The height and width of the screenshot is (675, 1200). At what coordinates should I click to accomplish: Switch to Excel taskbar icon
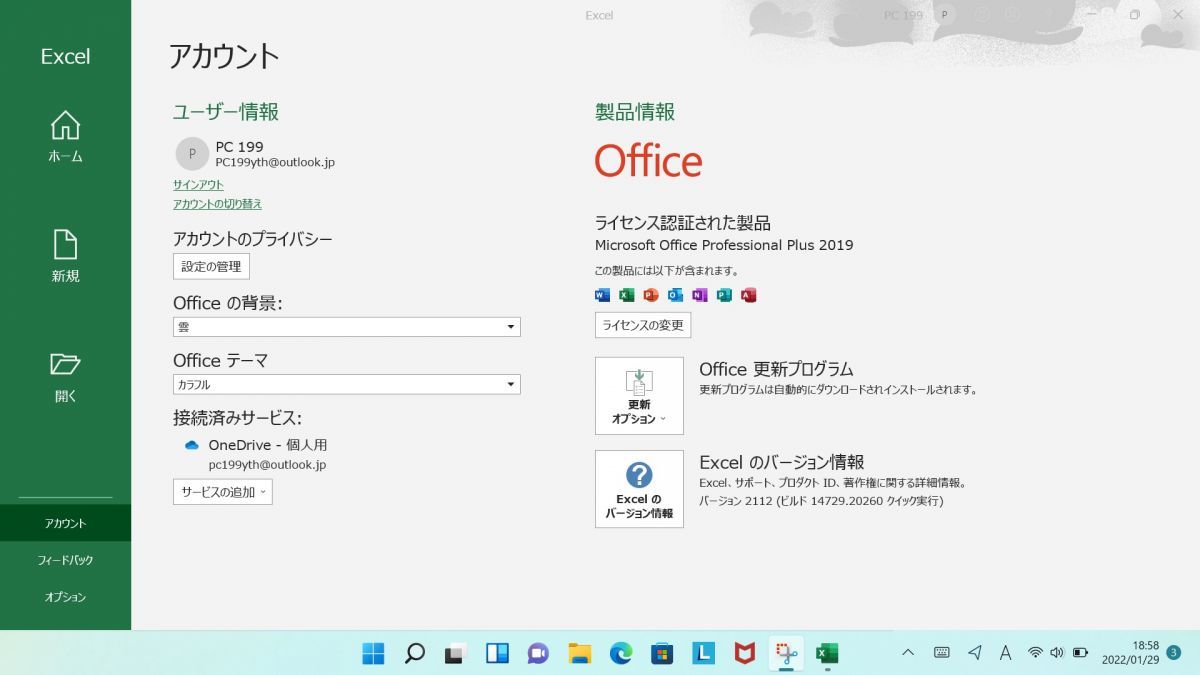click(x=827, y=653)
